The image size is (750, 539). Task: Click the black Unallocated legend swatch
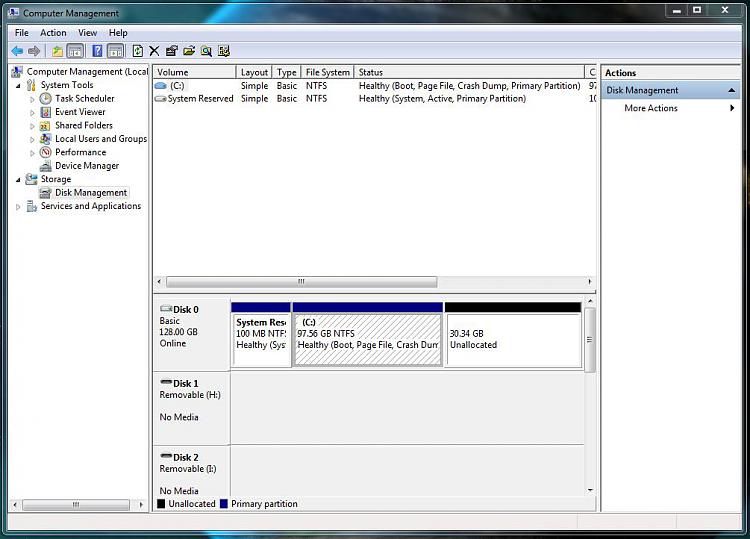(161, 504)
